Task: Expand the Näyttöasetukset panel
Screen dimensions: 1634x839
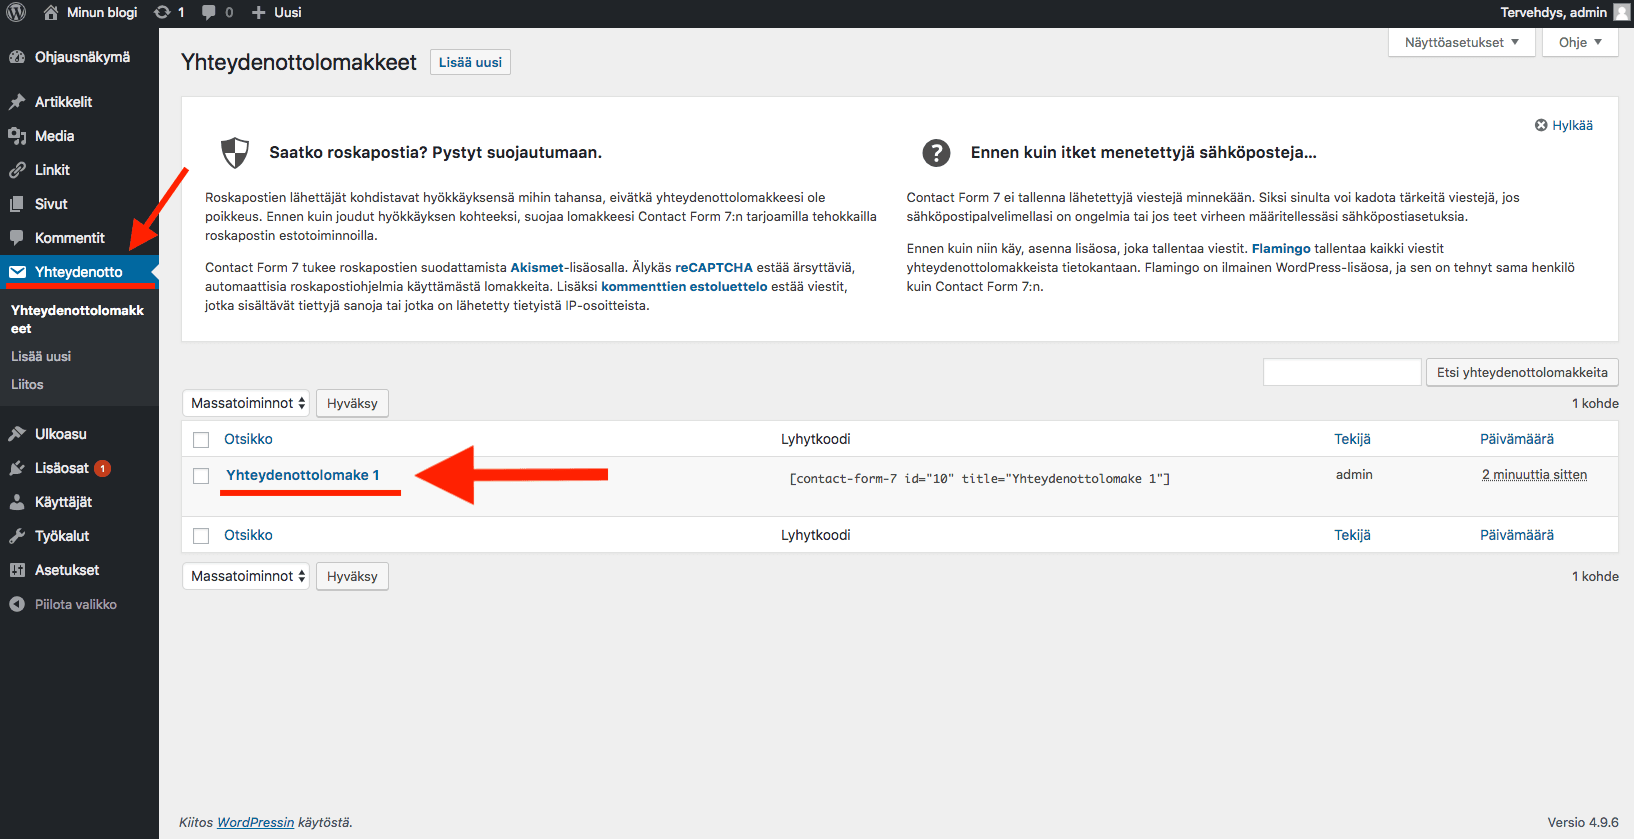Action: [x=1462, y=42]
